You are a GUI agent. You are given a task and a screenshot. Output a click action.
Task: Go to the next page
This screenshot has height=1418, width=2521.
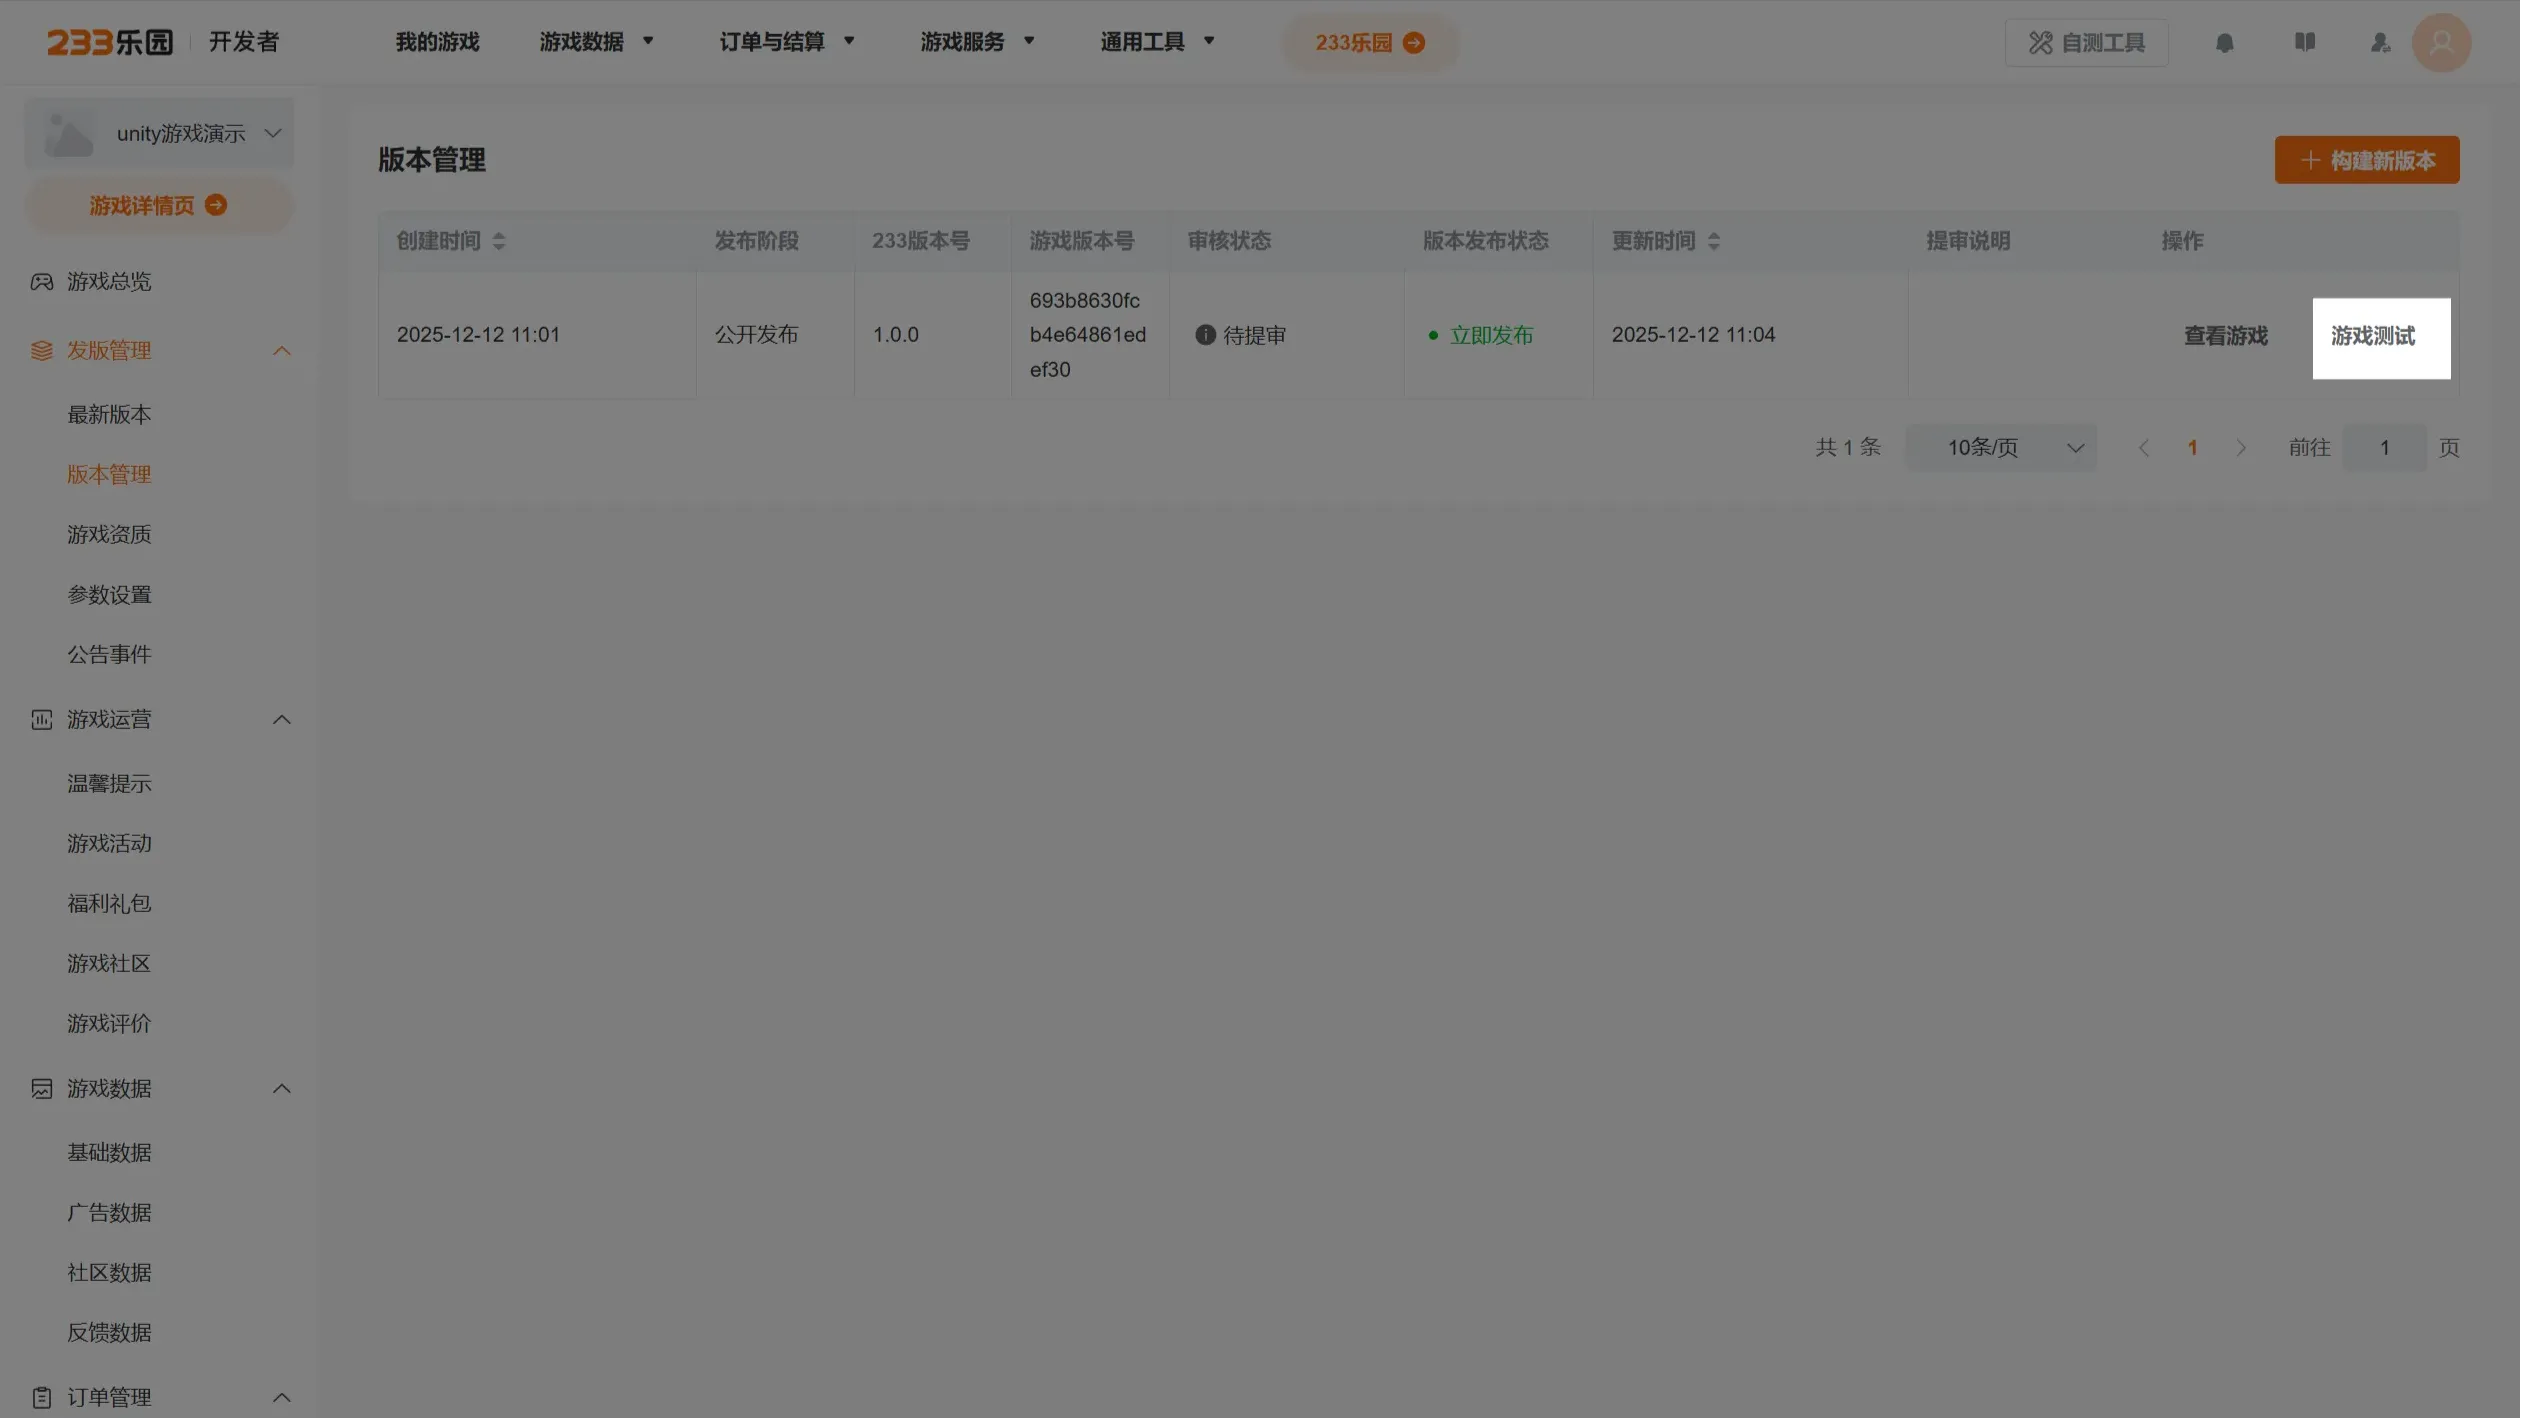click(2240, 448)
